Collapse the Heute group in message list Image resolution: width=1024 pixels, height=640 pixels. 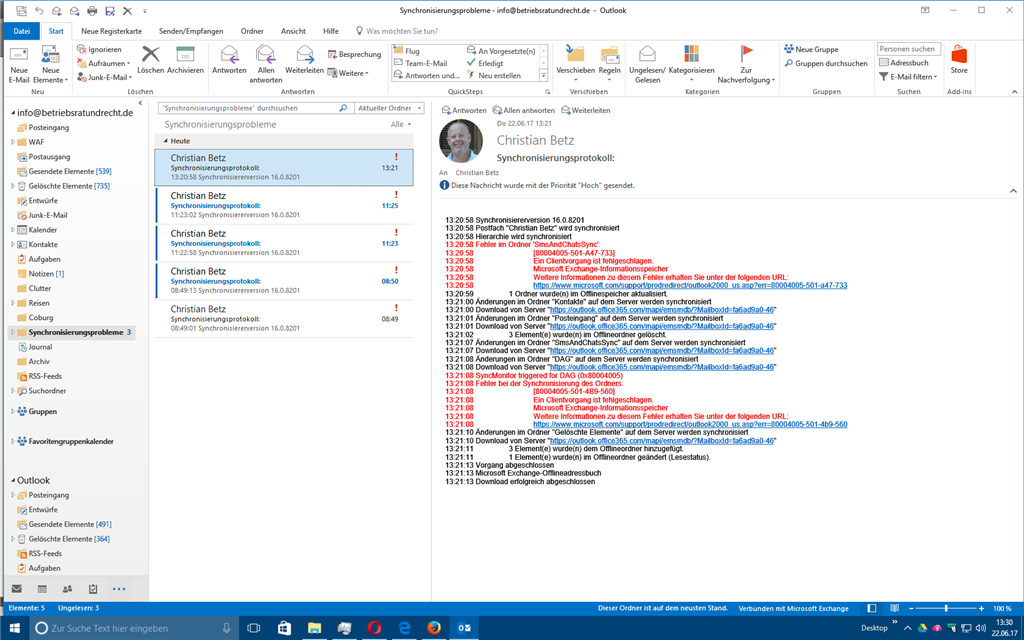coord(165,141)
